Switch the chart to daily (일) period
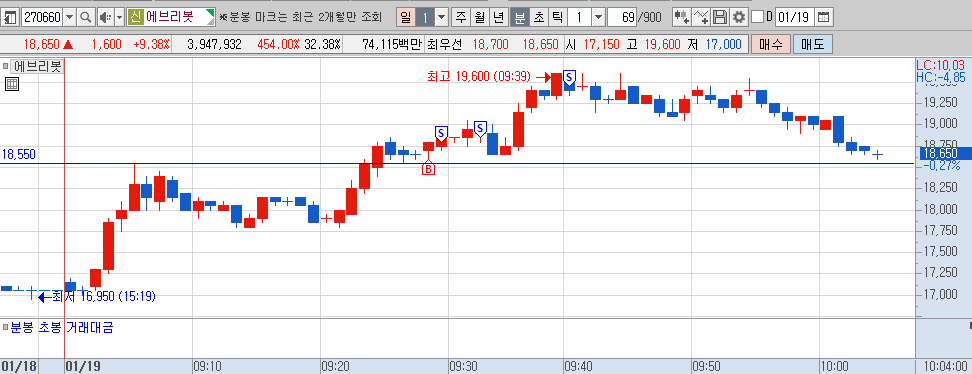Viewport: 972px width, 374px height. (x=405, y=17)
